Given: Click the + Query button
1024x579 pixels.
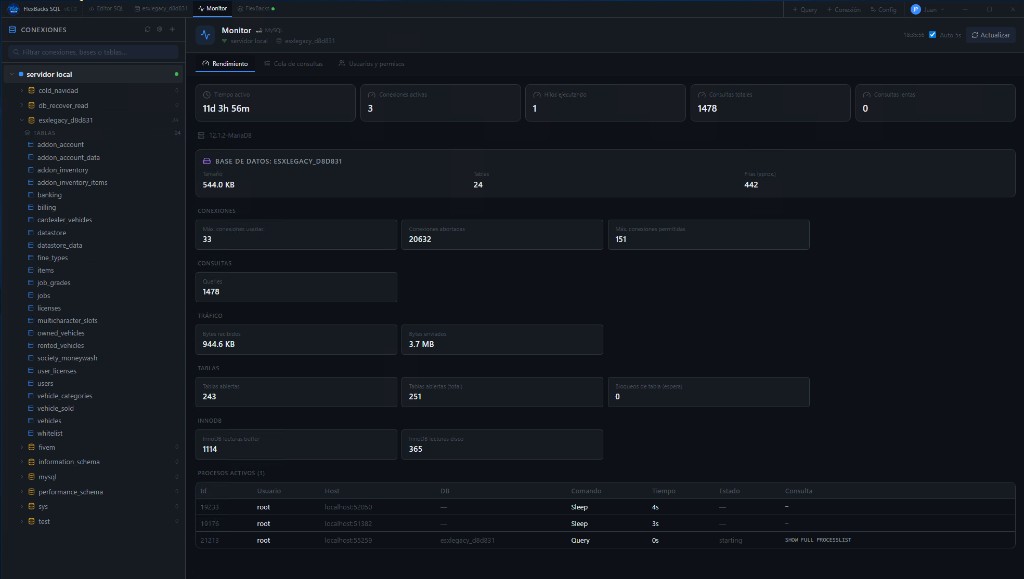Looking at the screenshot, I should pyautogui.click(x=805, y=9).
